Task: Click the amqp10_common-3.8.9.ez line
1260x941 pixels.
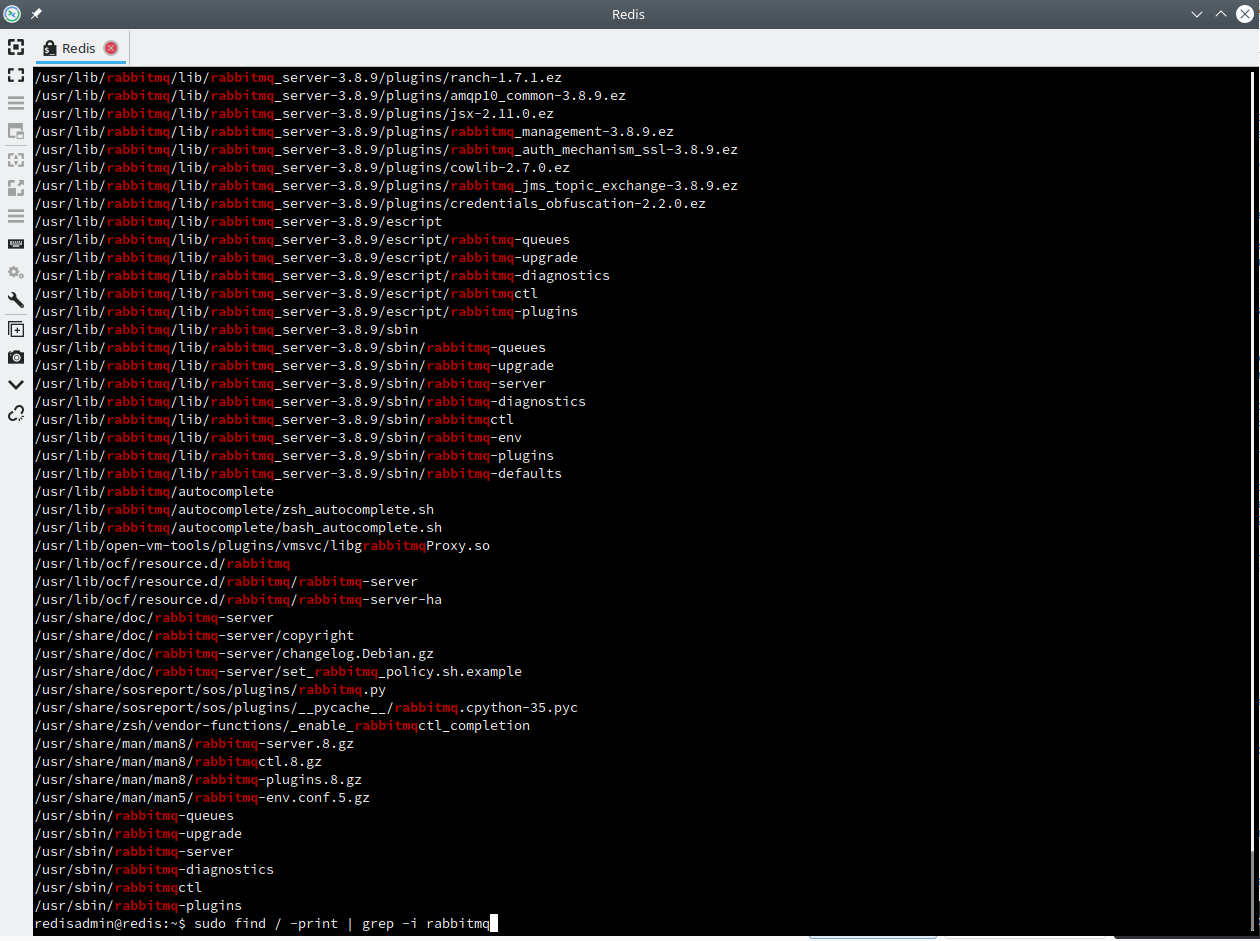Action: coord(330,95)
